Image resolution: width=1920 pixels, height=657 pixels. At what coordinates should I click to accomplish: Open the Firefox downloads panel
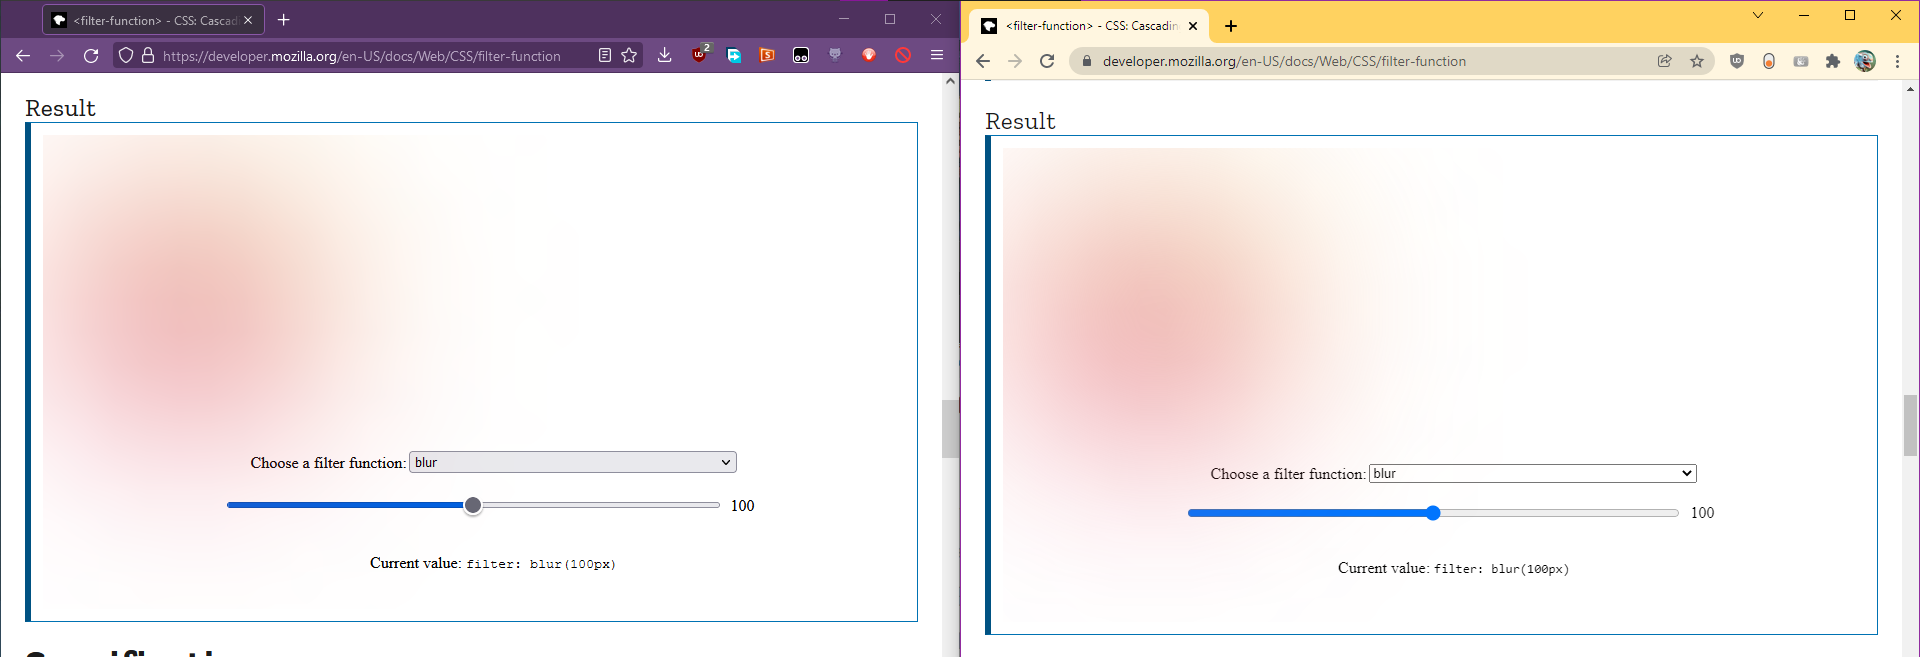click(x=665, y=55)
